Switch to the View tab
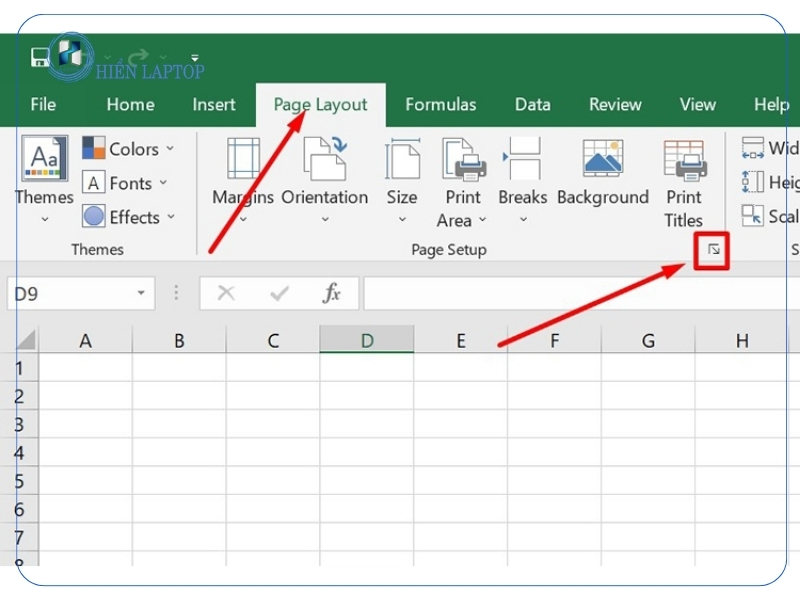 coord(697,105)
